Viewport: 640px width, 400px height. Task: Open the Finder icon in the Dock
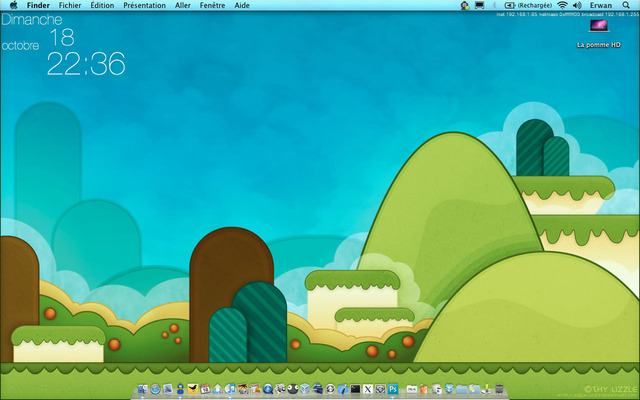pos(142,389)
